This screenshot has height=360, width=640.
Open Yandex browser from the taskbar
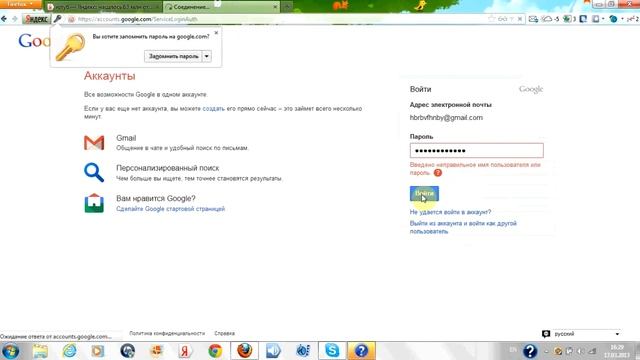click(185, 351)
